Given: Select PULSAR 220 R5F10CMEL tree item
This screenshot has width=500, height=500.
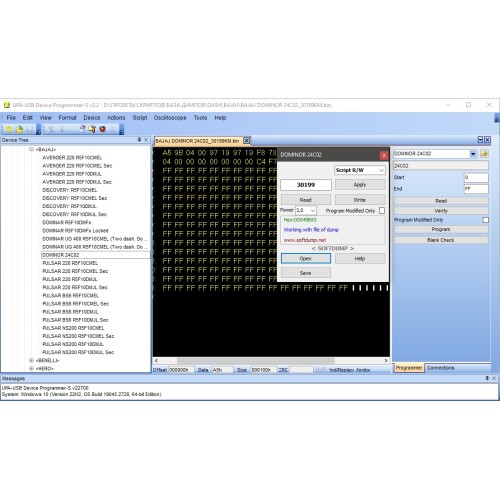Looking at the screenshot, I should (70, 263).
